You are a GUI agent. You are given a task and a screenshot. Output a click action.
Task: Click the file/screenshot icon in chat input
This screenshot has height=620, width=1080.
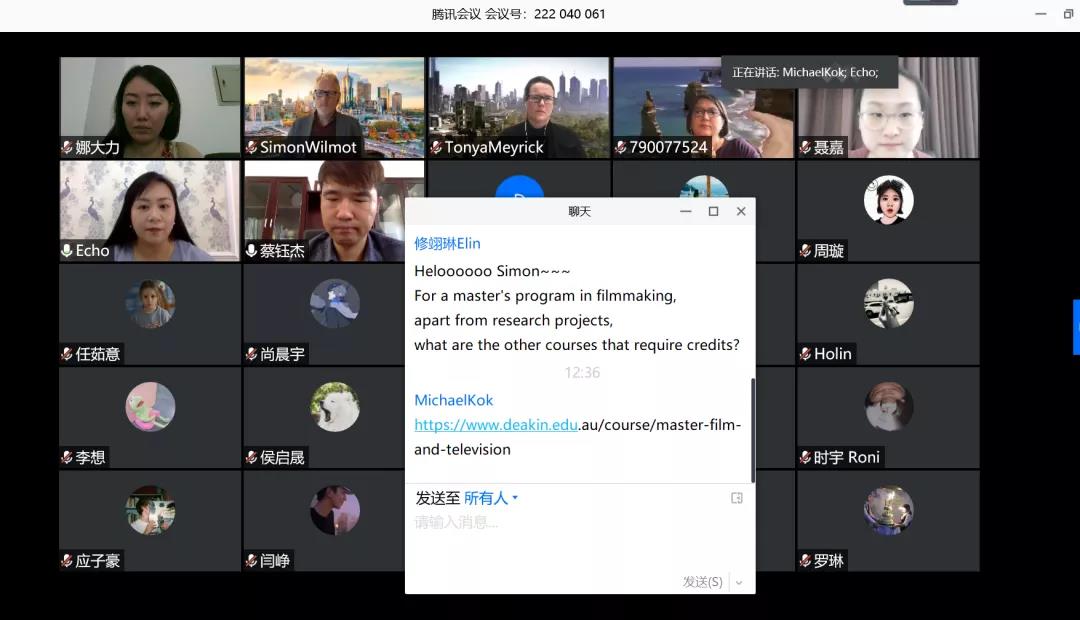tap(737, 498)
